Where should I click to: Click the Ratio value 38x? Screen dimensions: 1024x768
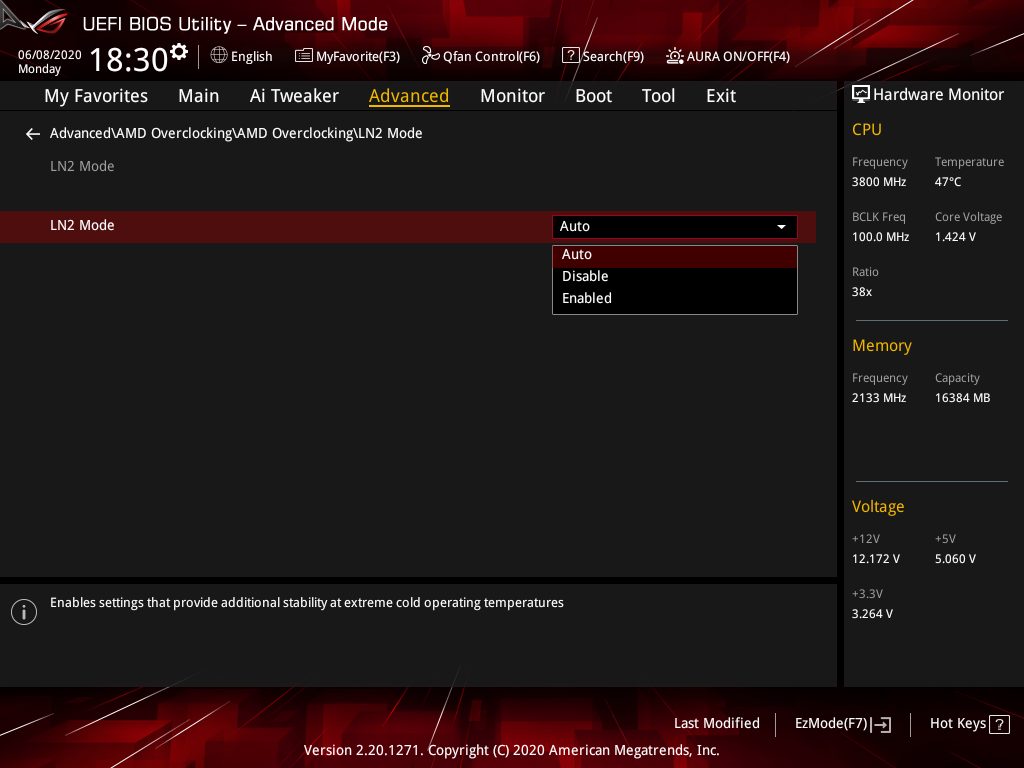point(861,292)
